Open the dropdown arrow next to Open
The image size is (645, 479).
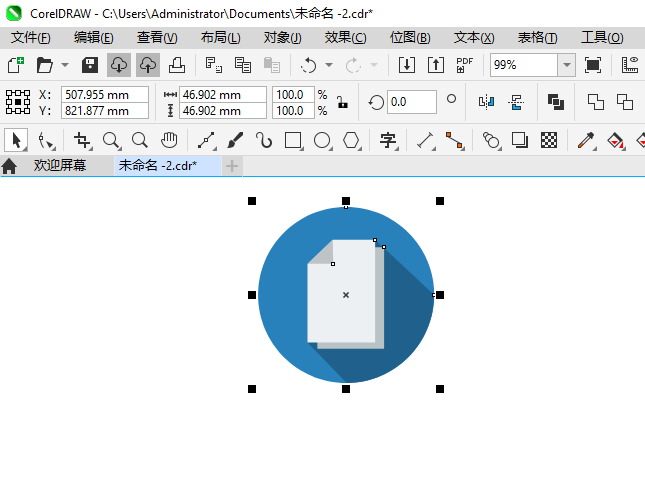pos(65,65)
